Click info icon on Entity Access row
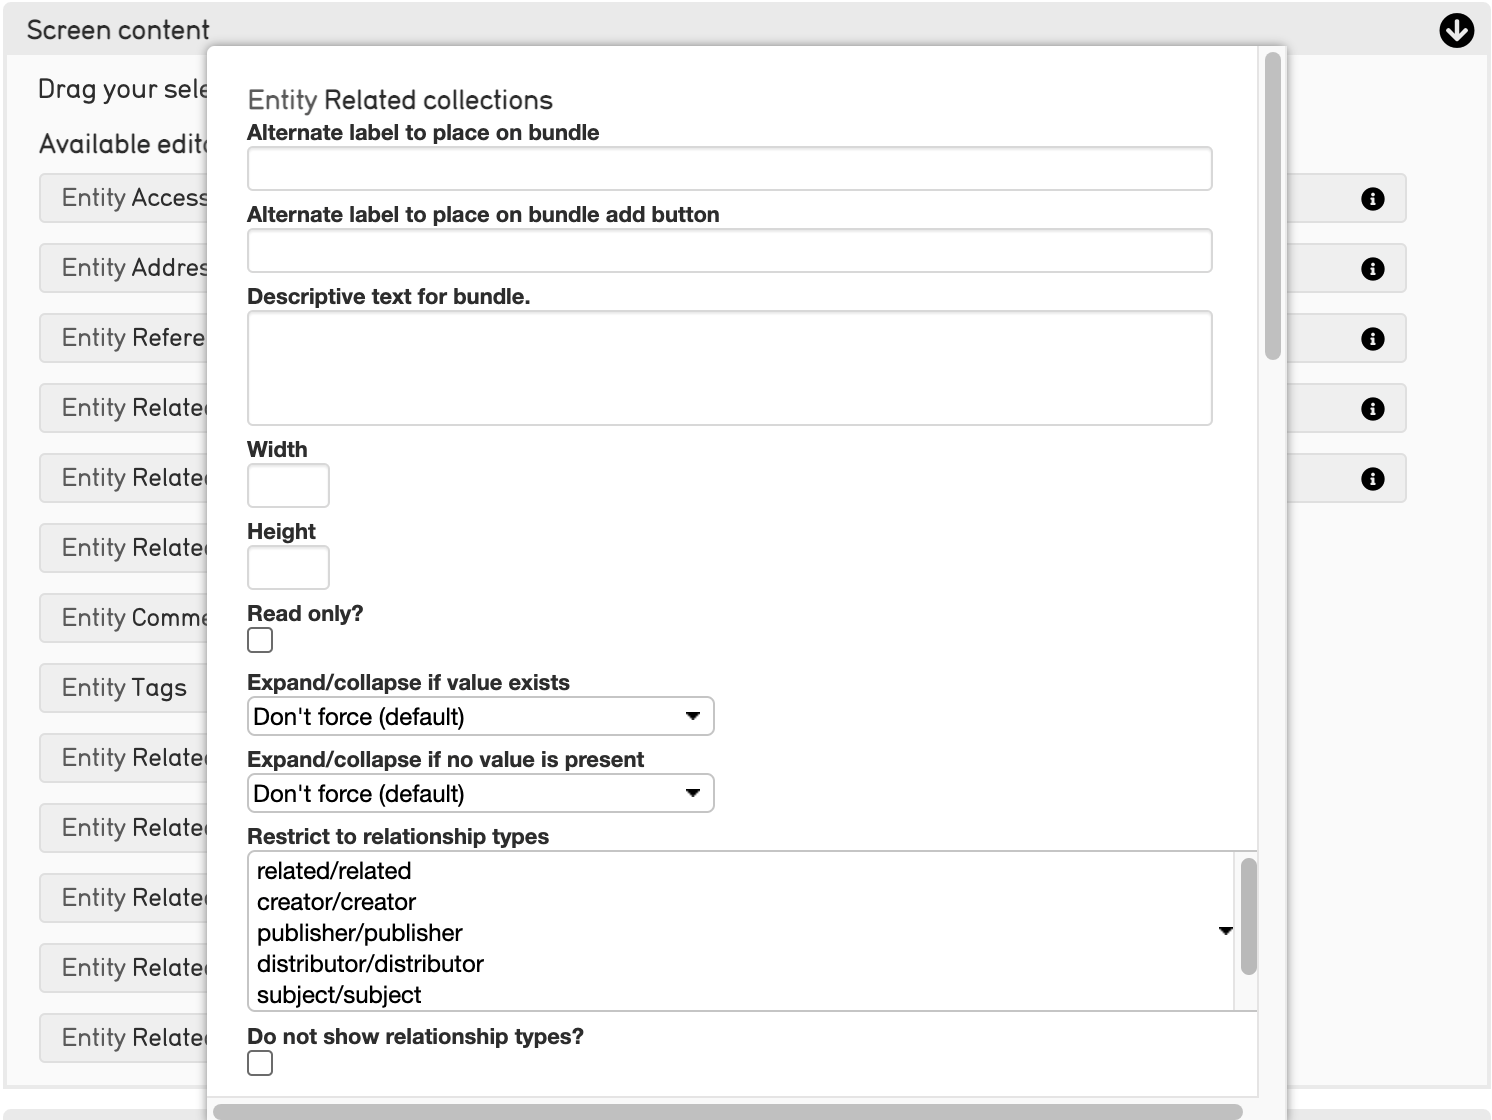This screenshot has height=1120, width=1492. click(1373, 199)
